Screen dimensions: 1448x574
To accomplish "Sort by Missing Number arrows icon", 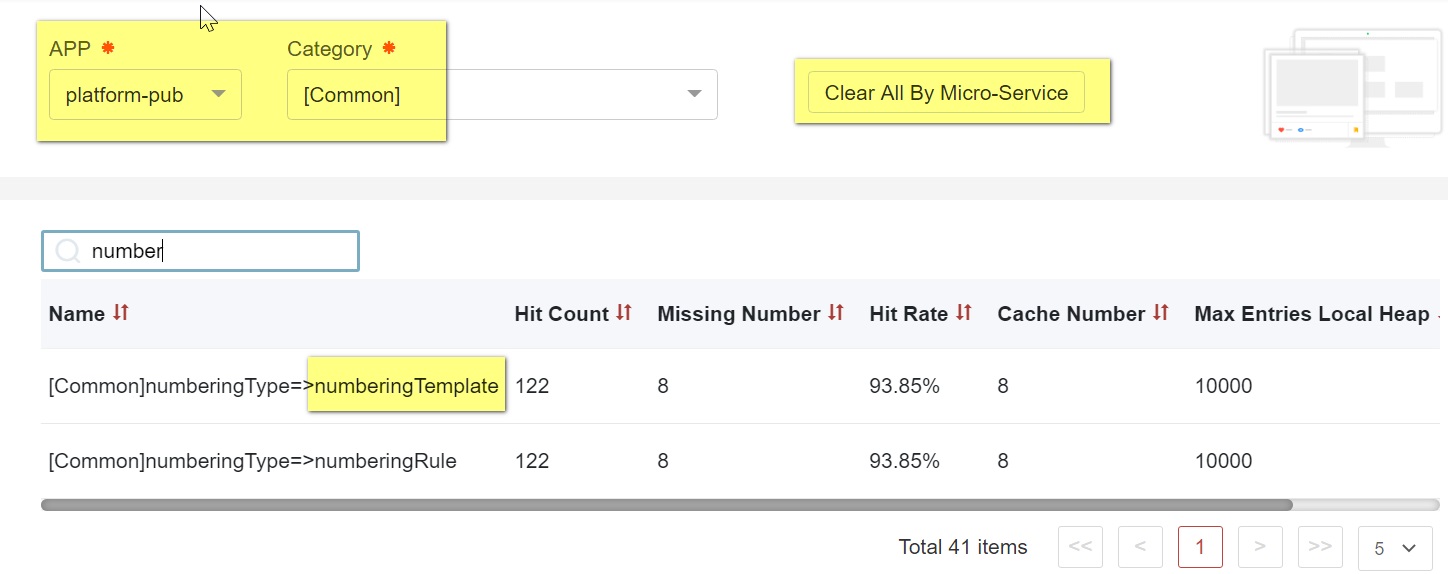I will tap(836, 313).
